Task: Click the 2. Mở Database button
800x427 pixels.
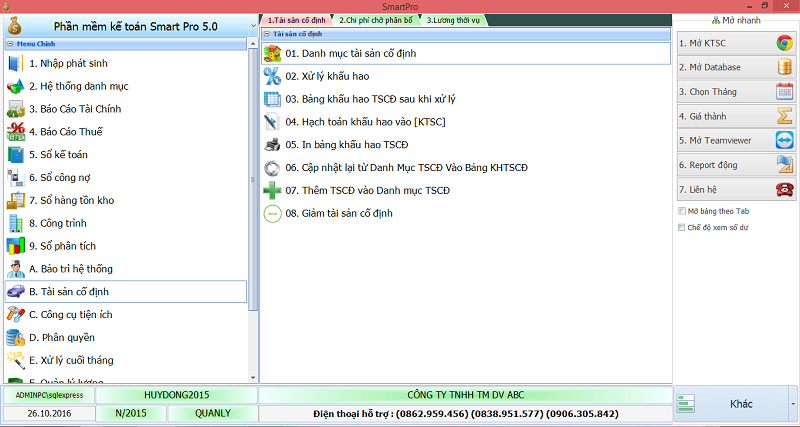Action: click(x=736, y=67)
